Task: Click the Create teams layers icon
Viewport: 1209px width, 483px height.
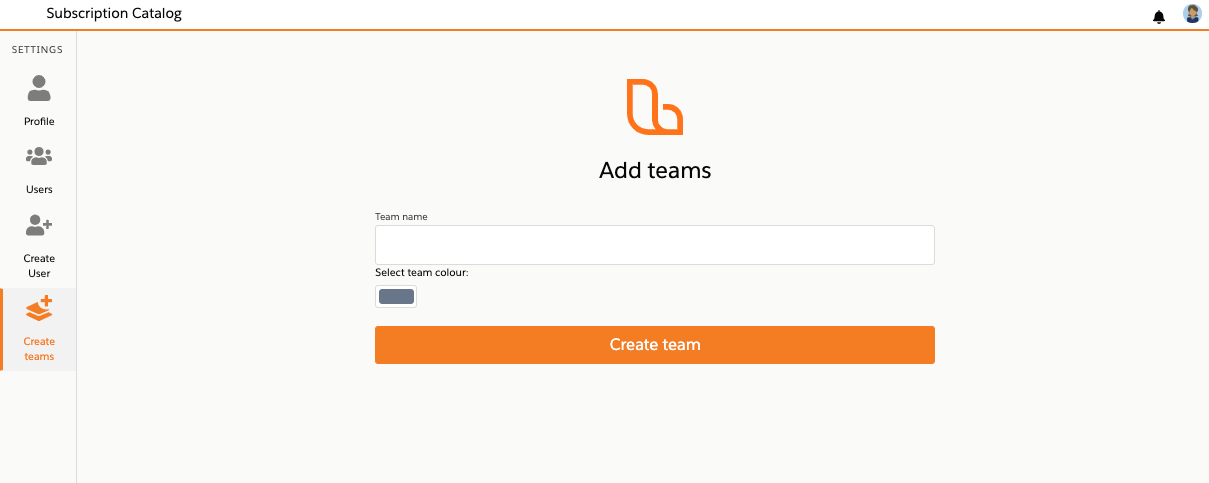Action: point(39,309)
